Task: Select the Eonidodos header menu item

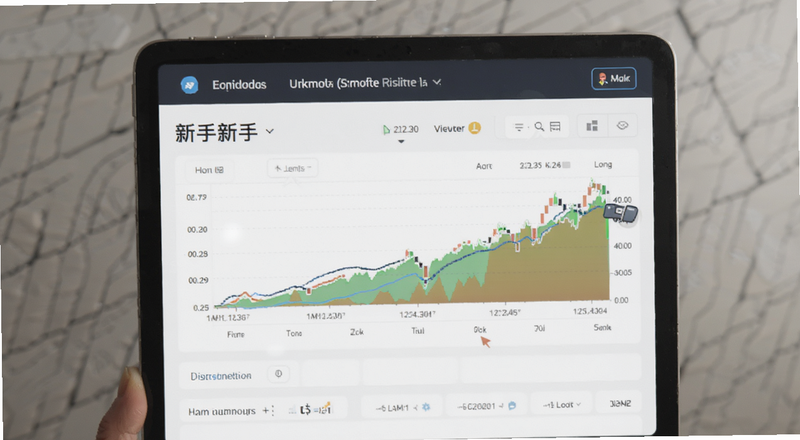Action: [x=239, y=85]
